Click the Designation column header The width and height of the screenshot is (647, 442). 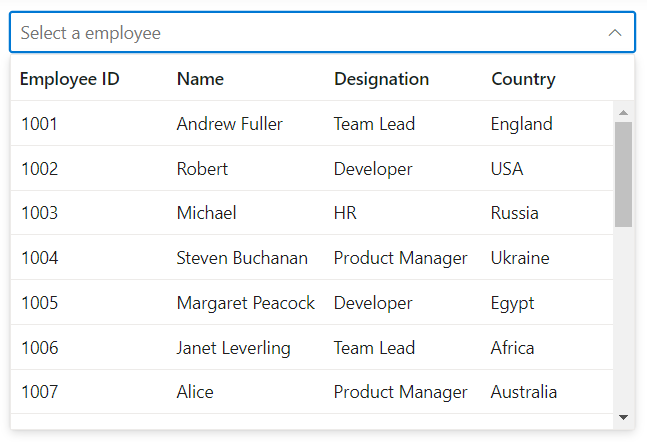(x=382, y=79)
